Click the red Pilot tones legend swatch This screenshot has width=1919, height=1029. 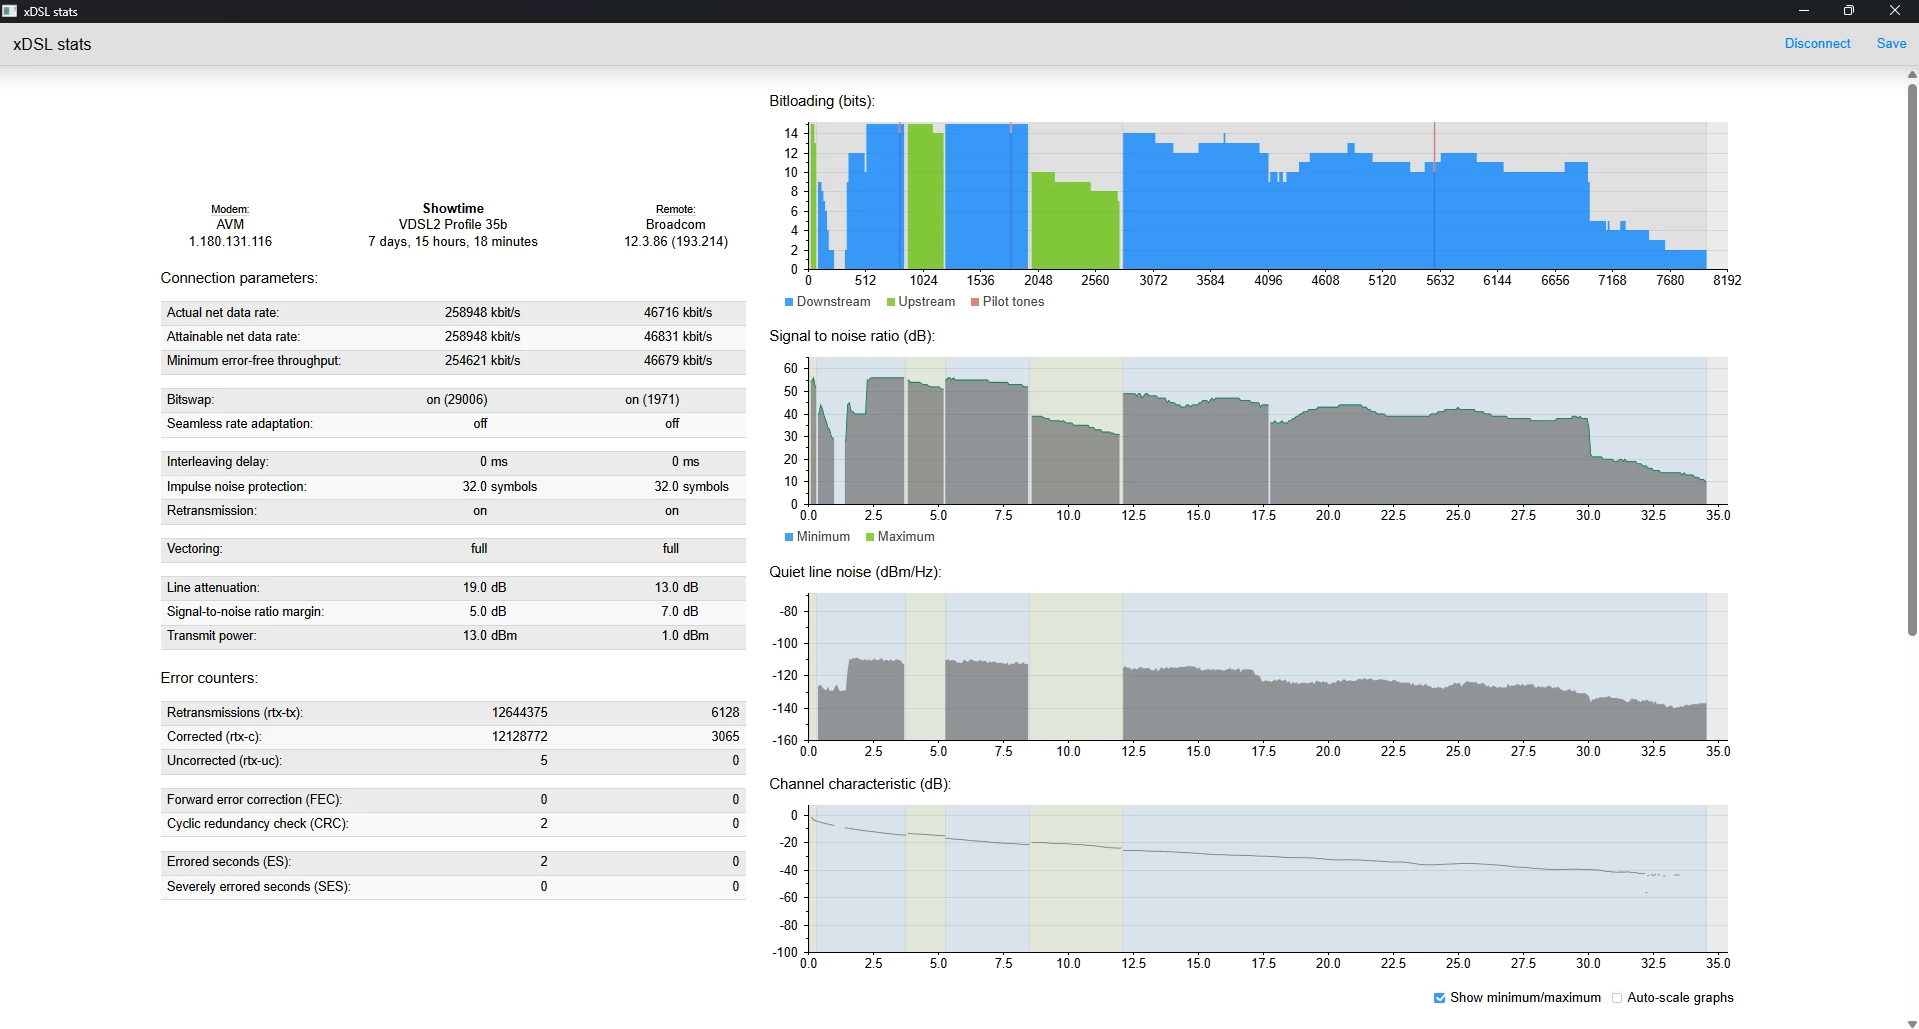click(975, 302)
